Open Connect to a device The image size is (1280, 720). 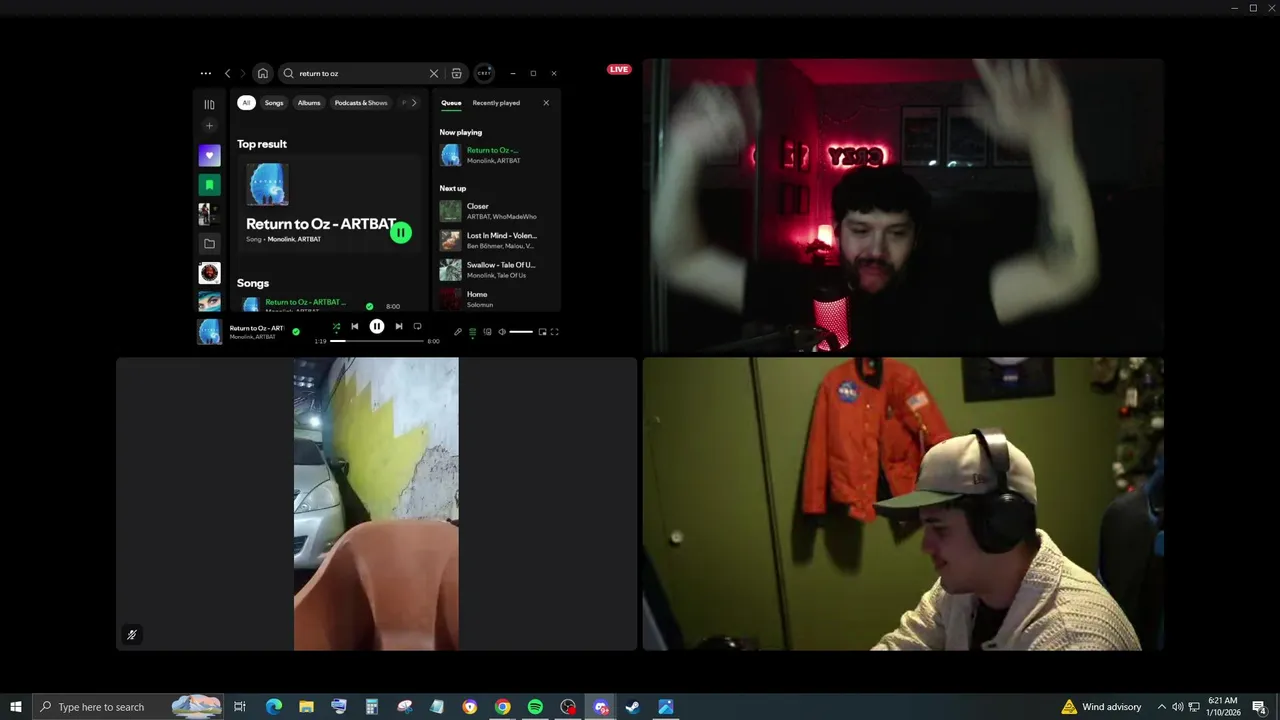click(487, 332)
